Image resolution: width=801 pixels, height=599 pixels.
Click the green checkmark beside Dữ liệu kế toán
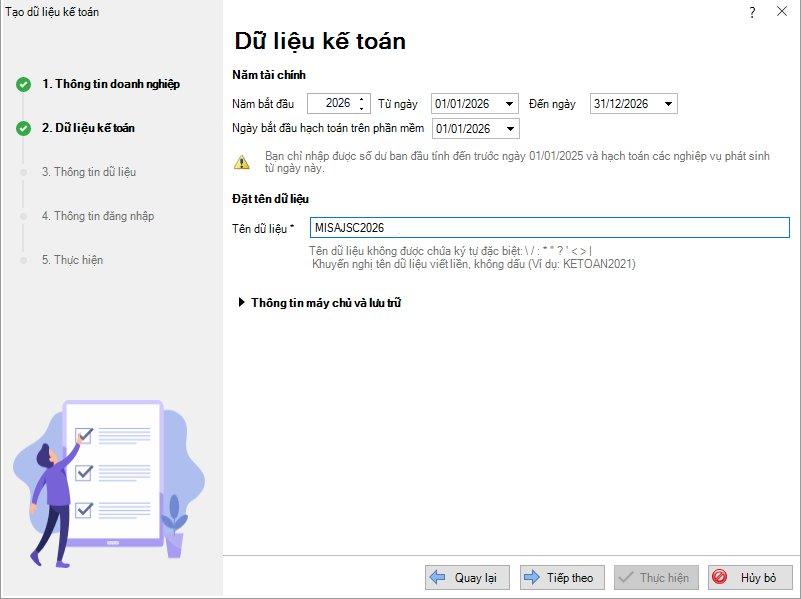tap(23, 128)
